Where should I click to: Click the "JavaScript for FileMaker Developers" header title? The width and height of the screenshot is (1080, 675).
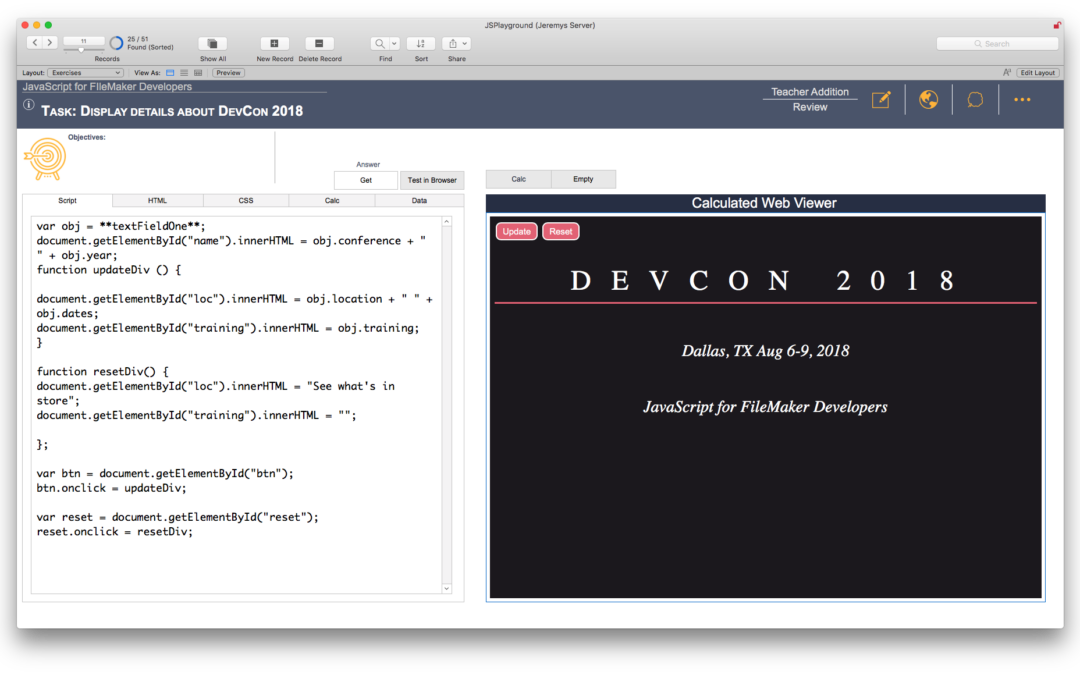tap(107, 87)
